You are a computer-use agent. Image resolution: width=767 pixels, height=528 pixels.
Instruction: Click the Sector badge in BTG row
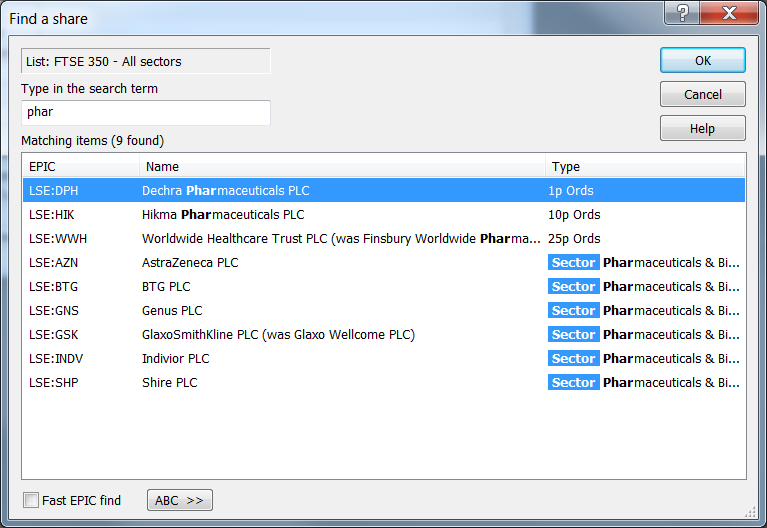click(x=573, y=286)
